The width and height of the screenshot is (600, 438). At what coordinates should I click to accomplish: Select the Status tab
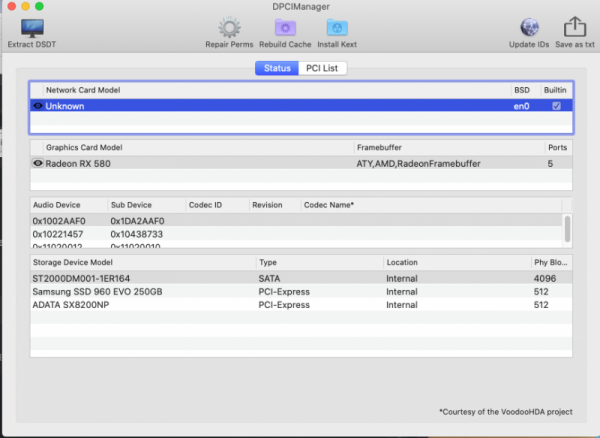(x=276, y=68)
